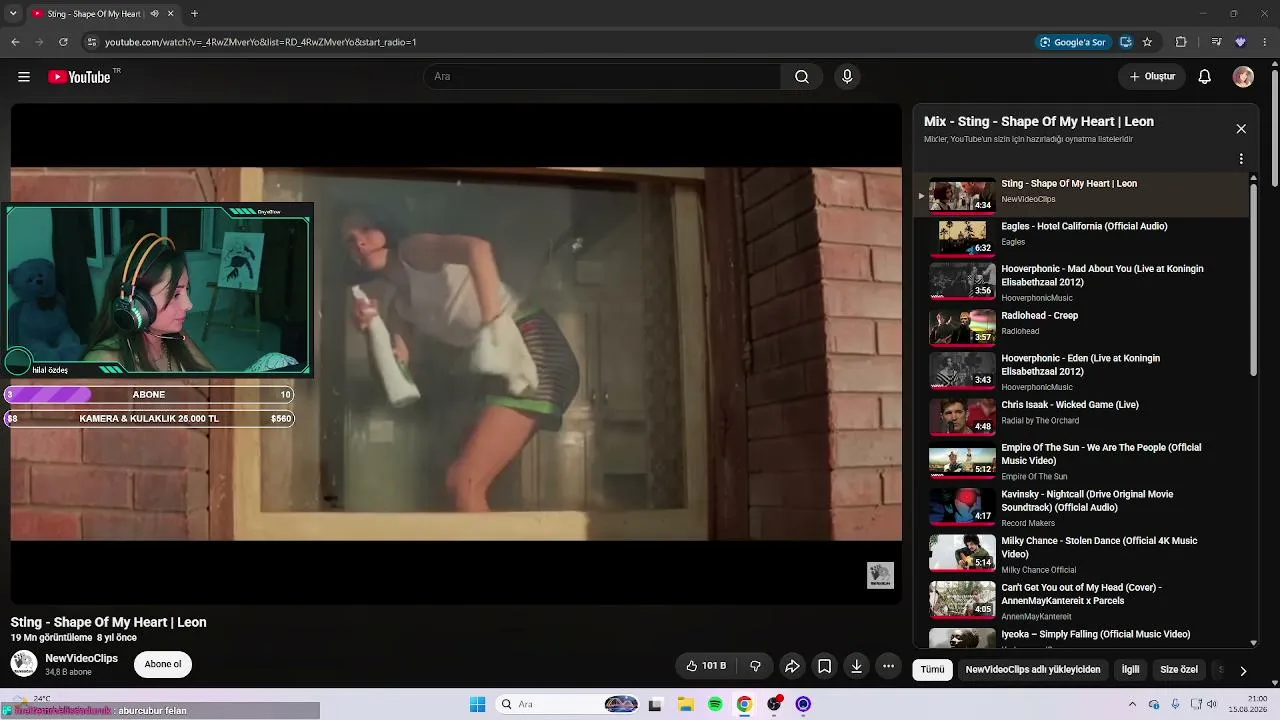This screenshot has width=1280, height=720.
Task: Show more filter chips with right arrow
Action: tap(1243, 671)
